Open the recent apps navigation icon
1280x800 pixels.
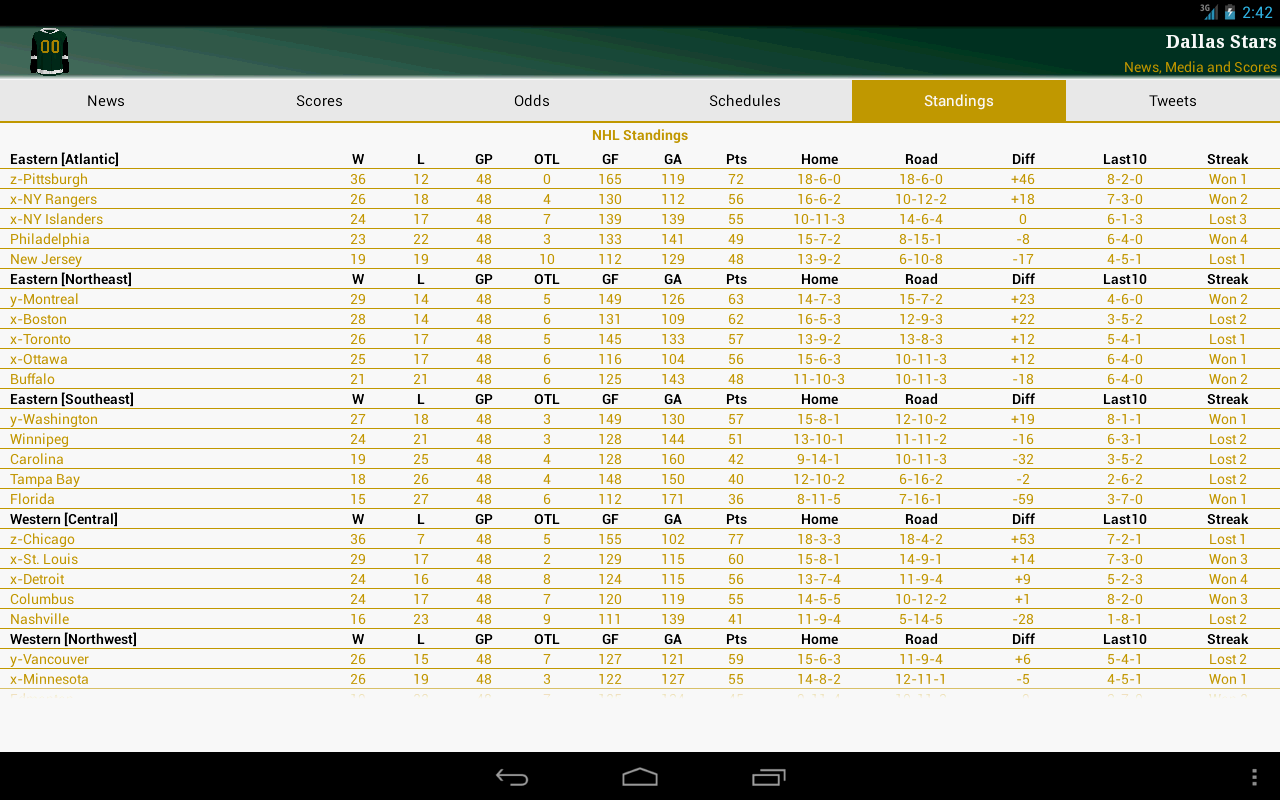coord(769,777)
